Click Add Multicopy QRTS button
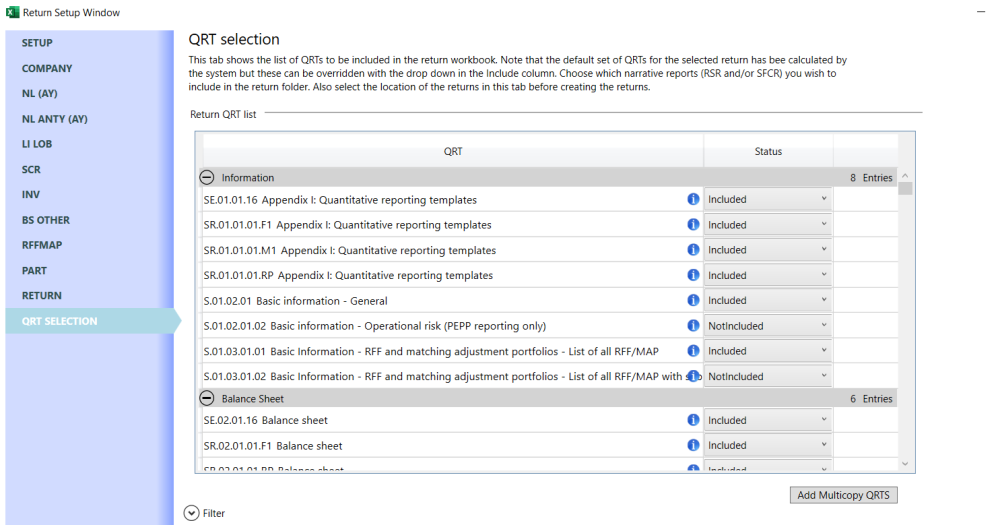The width and height of the screenshot is (1000, 525). coord(843,495)
